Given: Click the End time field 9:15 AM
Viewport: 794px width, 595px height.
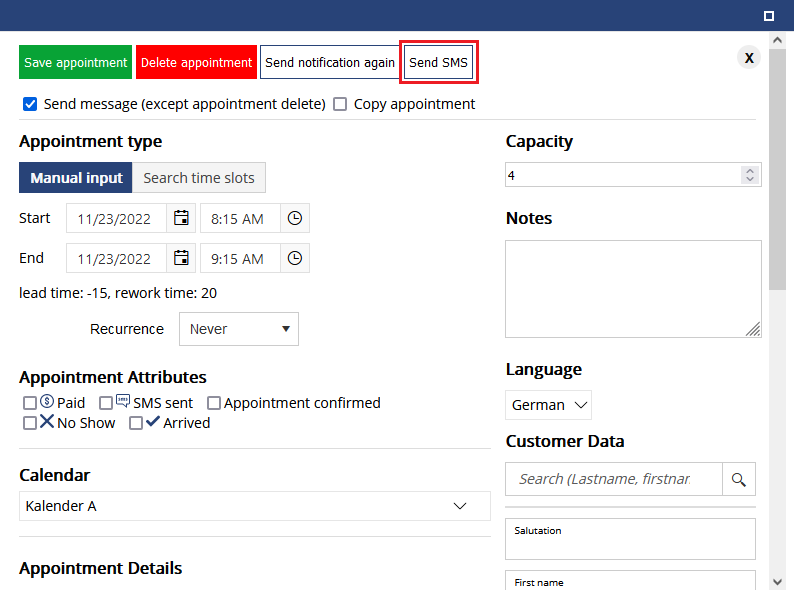Looking at the screenshot, I should pyautogui.click(x=240, y=258).
